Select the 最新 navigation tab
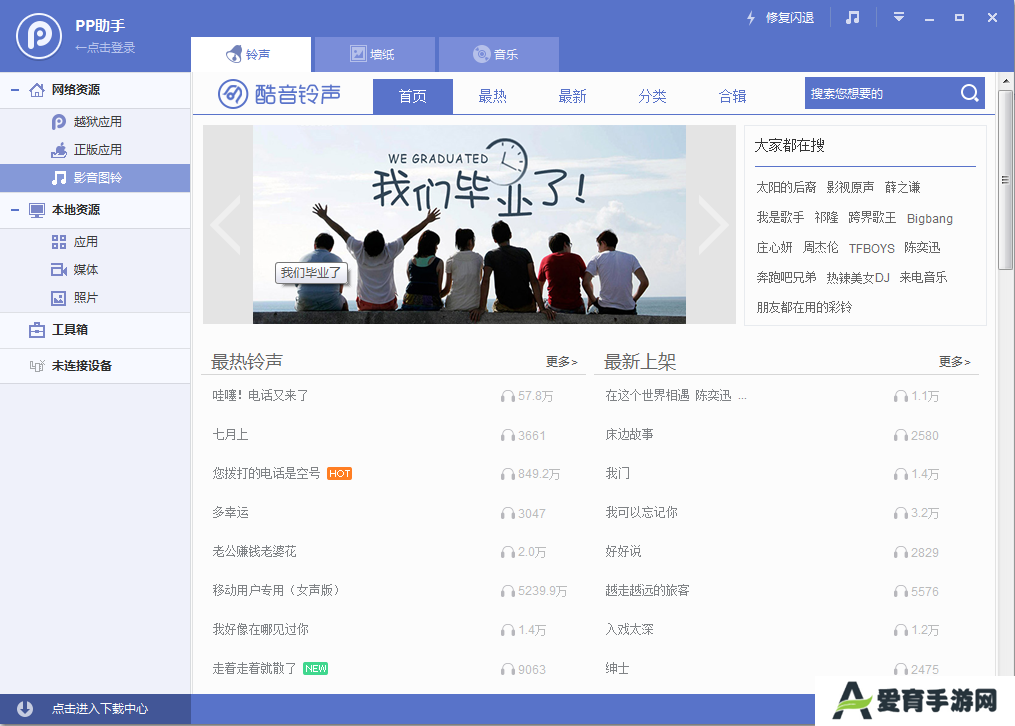Screen dimensions: 1015x726 point(572,96)
